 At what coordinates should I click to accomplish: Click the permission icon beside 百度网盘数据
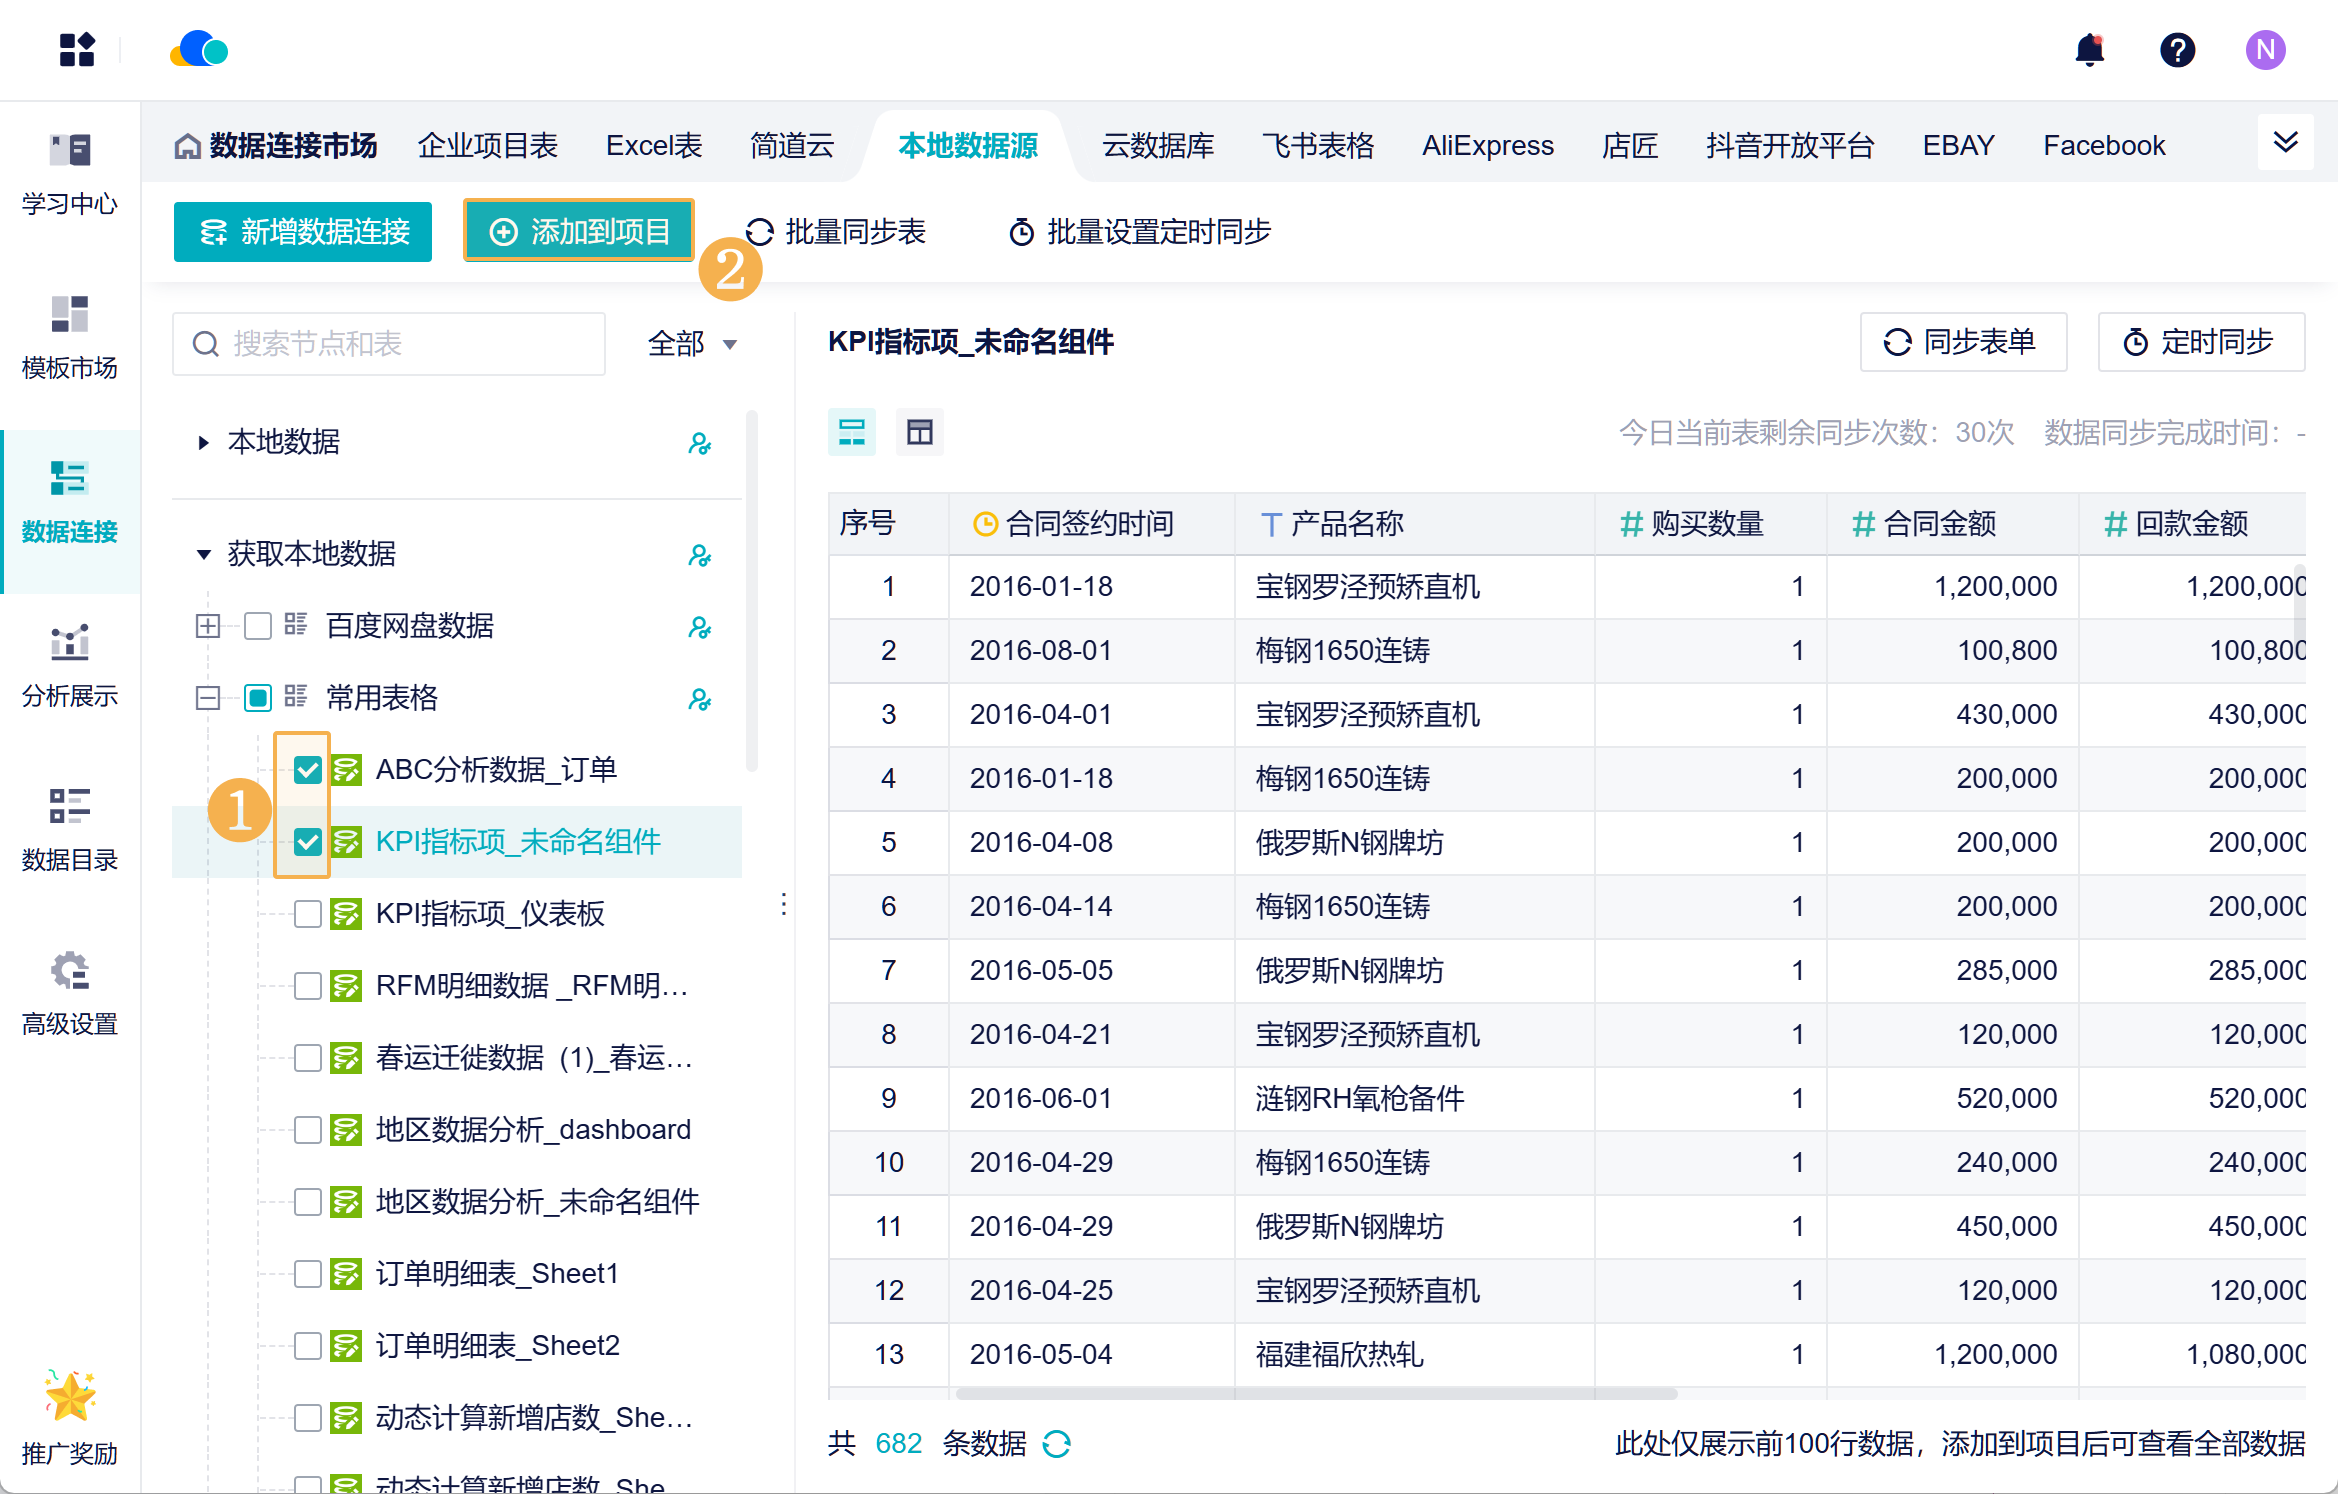tap(699, 627)
